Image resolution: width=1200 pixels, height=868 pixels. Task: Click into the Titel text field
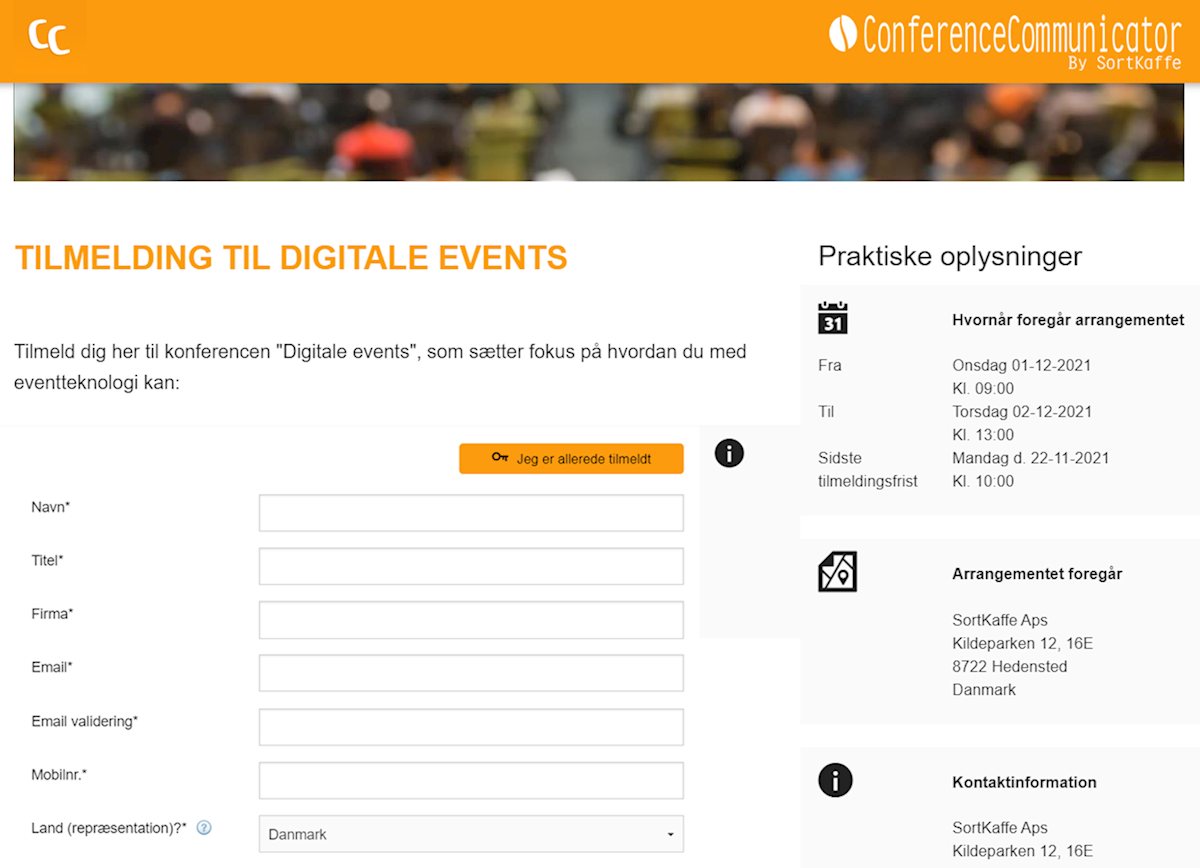coord(471,566)
